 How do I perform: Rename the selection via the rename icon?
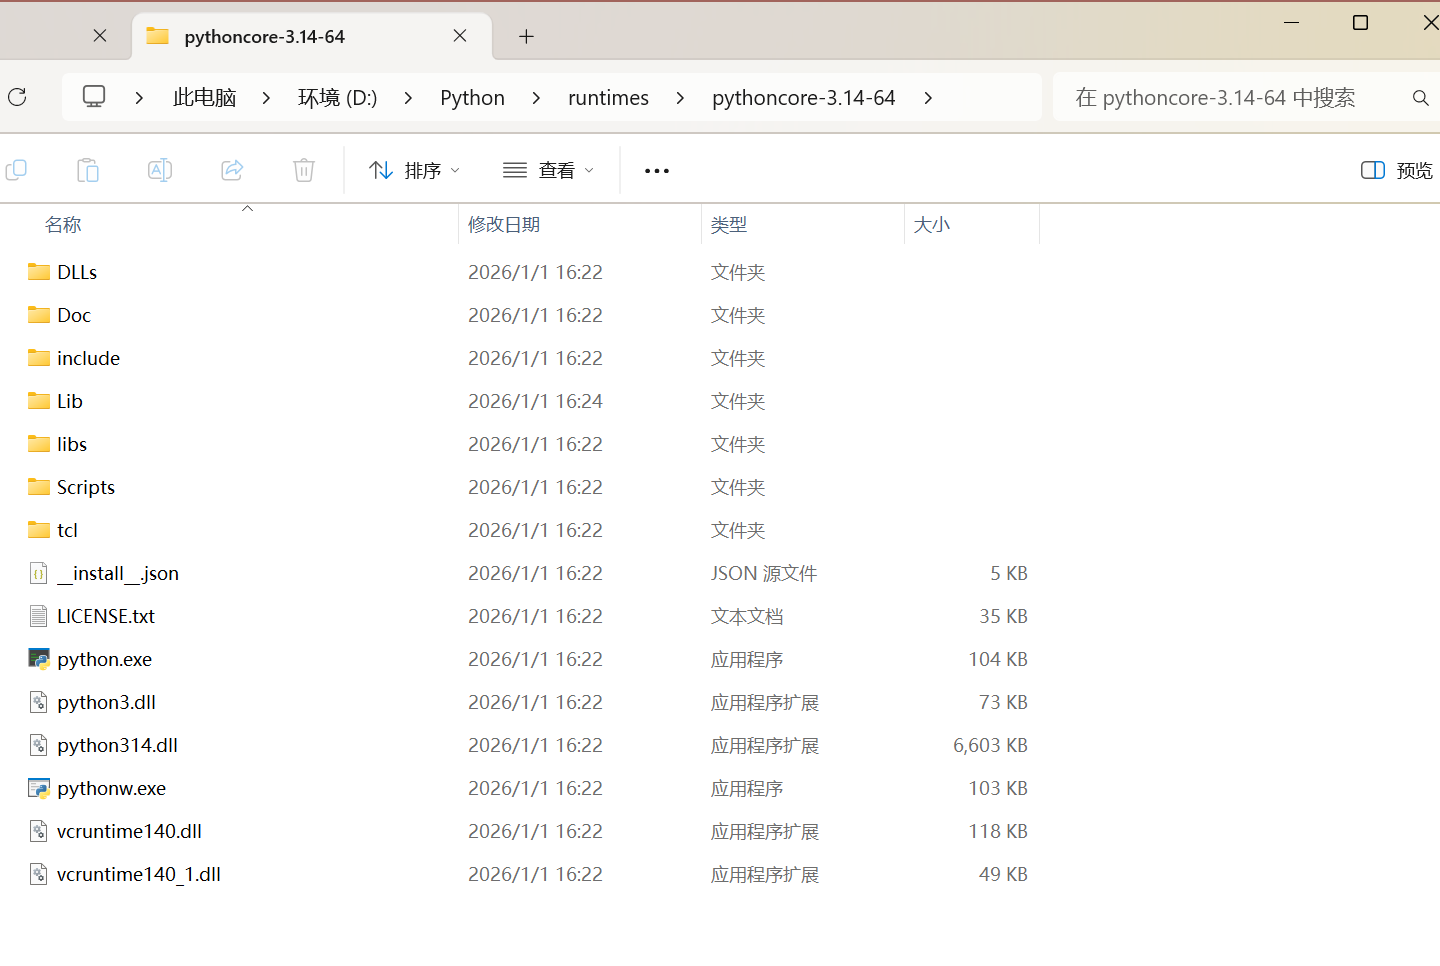coord(160,170)
